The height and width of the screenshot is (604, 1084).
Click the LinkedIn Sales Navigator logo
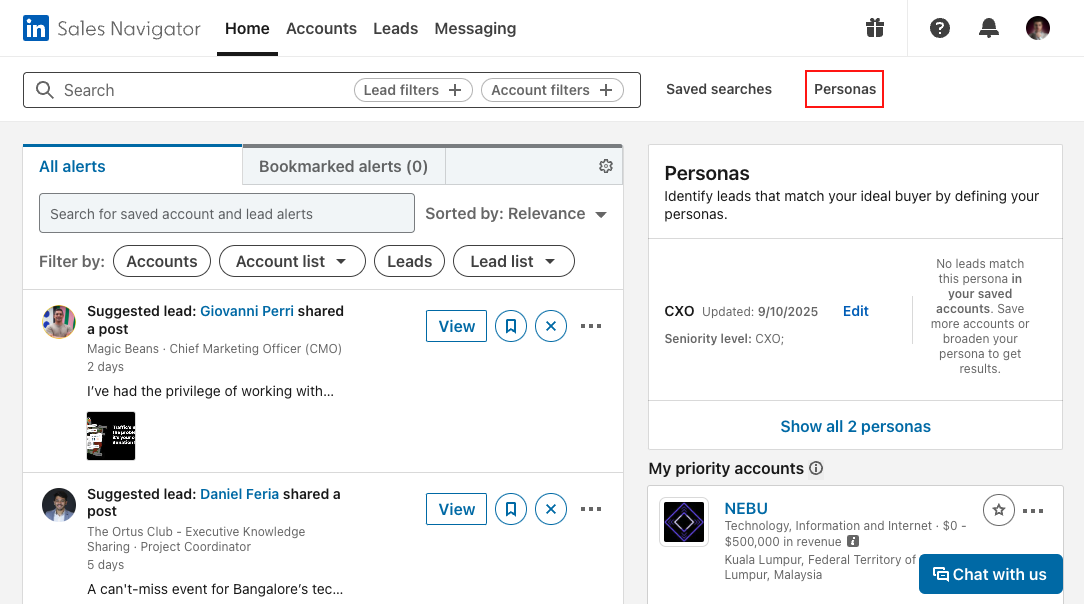[x=111, y=29]
